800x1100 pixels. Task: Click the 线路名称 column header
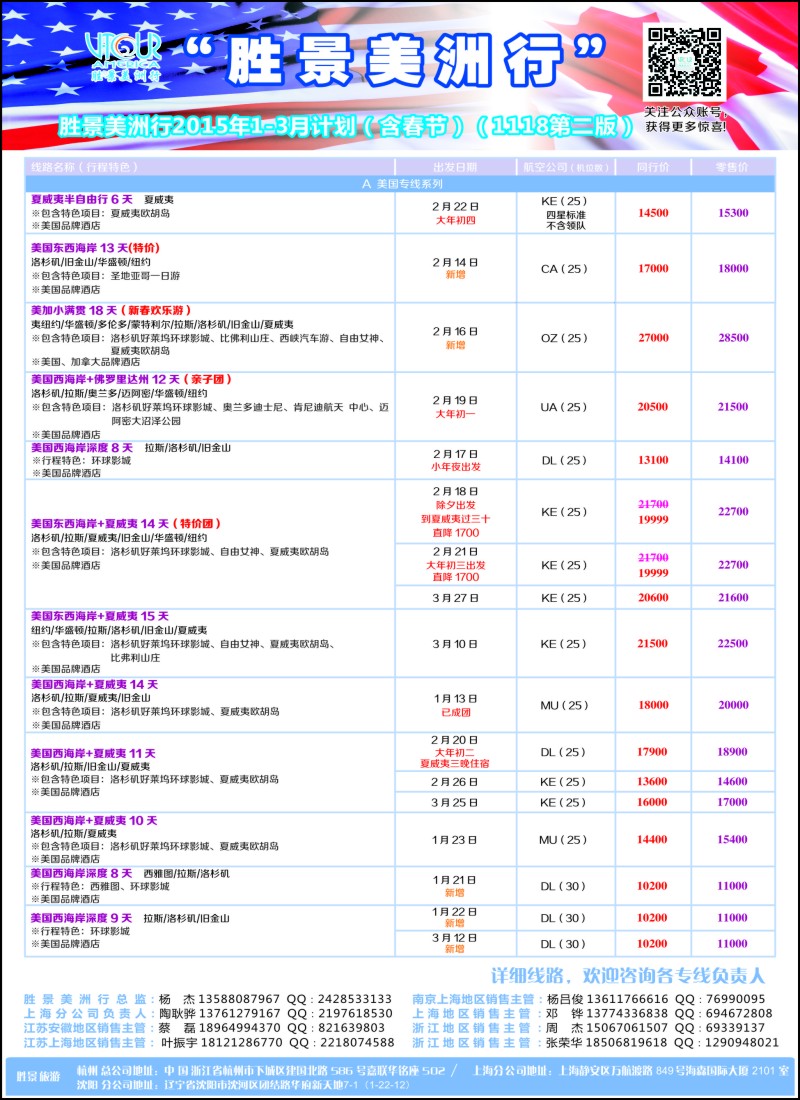(84, 167)
